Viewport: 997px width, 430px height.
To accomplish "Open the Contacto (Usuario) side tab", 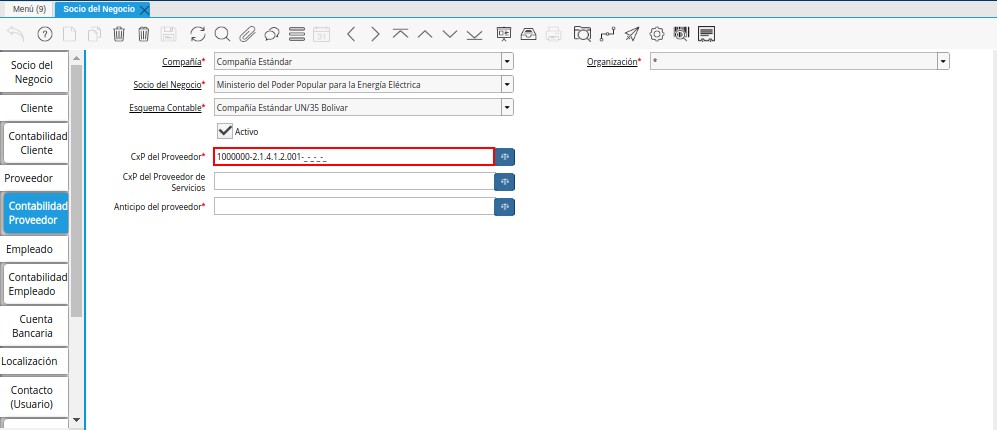I will point(32,397).
